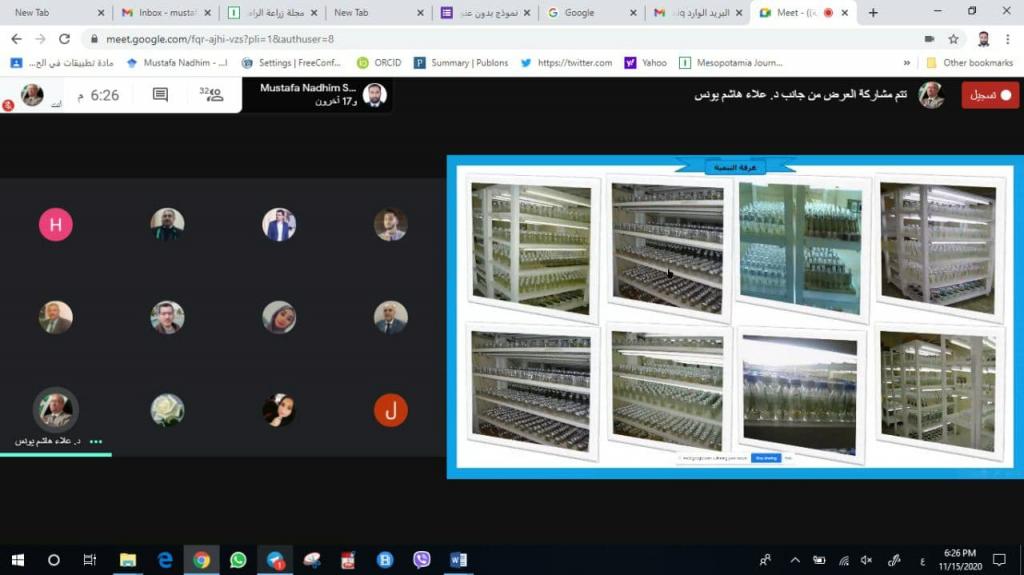Image resolution: width=1024 pixels, height=575 pixels.
Task: Expand the bookmarks overflow chevron
Action: pyautogui.click(x=907, y=62)
